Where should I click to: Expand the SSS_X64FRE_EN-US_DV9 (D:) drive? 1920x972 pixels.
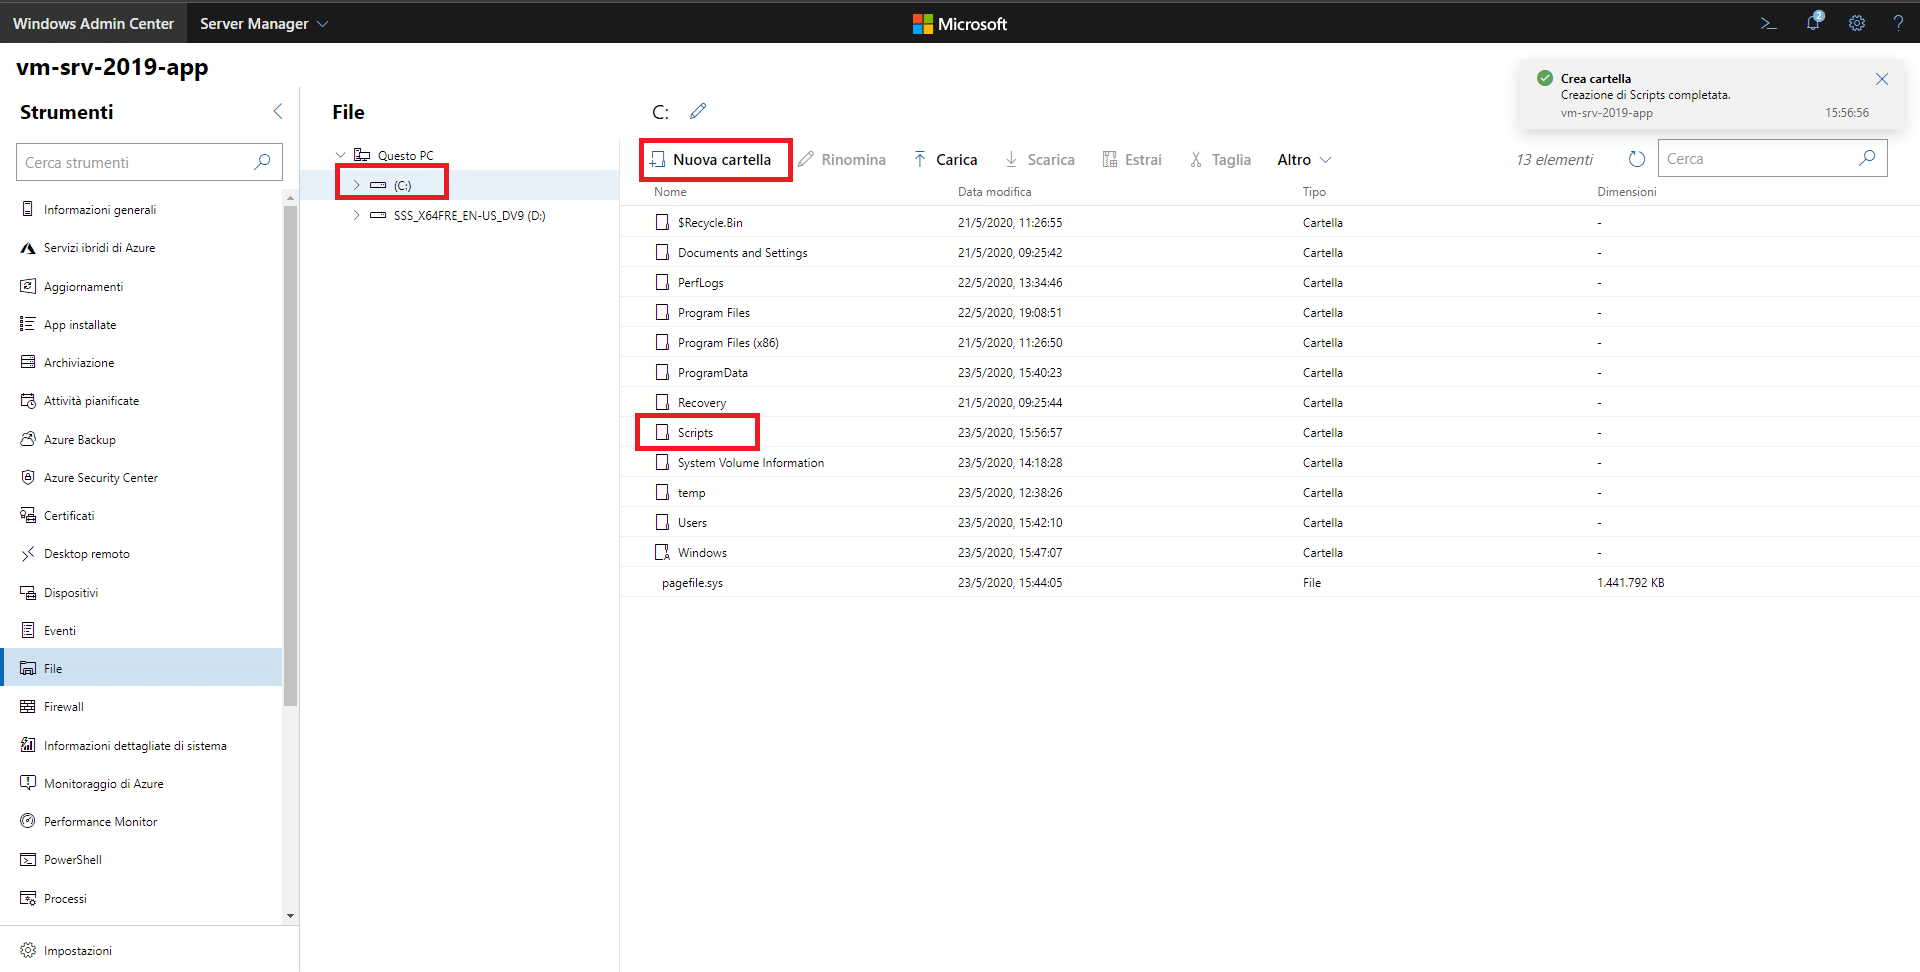click(356, 215)
